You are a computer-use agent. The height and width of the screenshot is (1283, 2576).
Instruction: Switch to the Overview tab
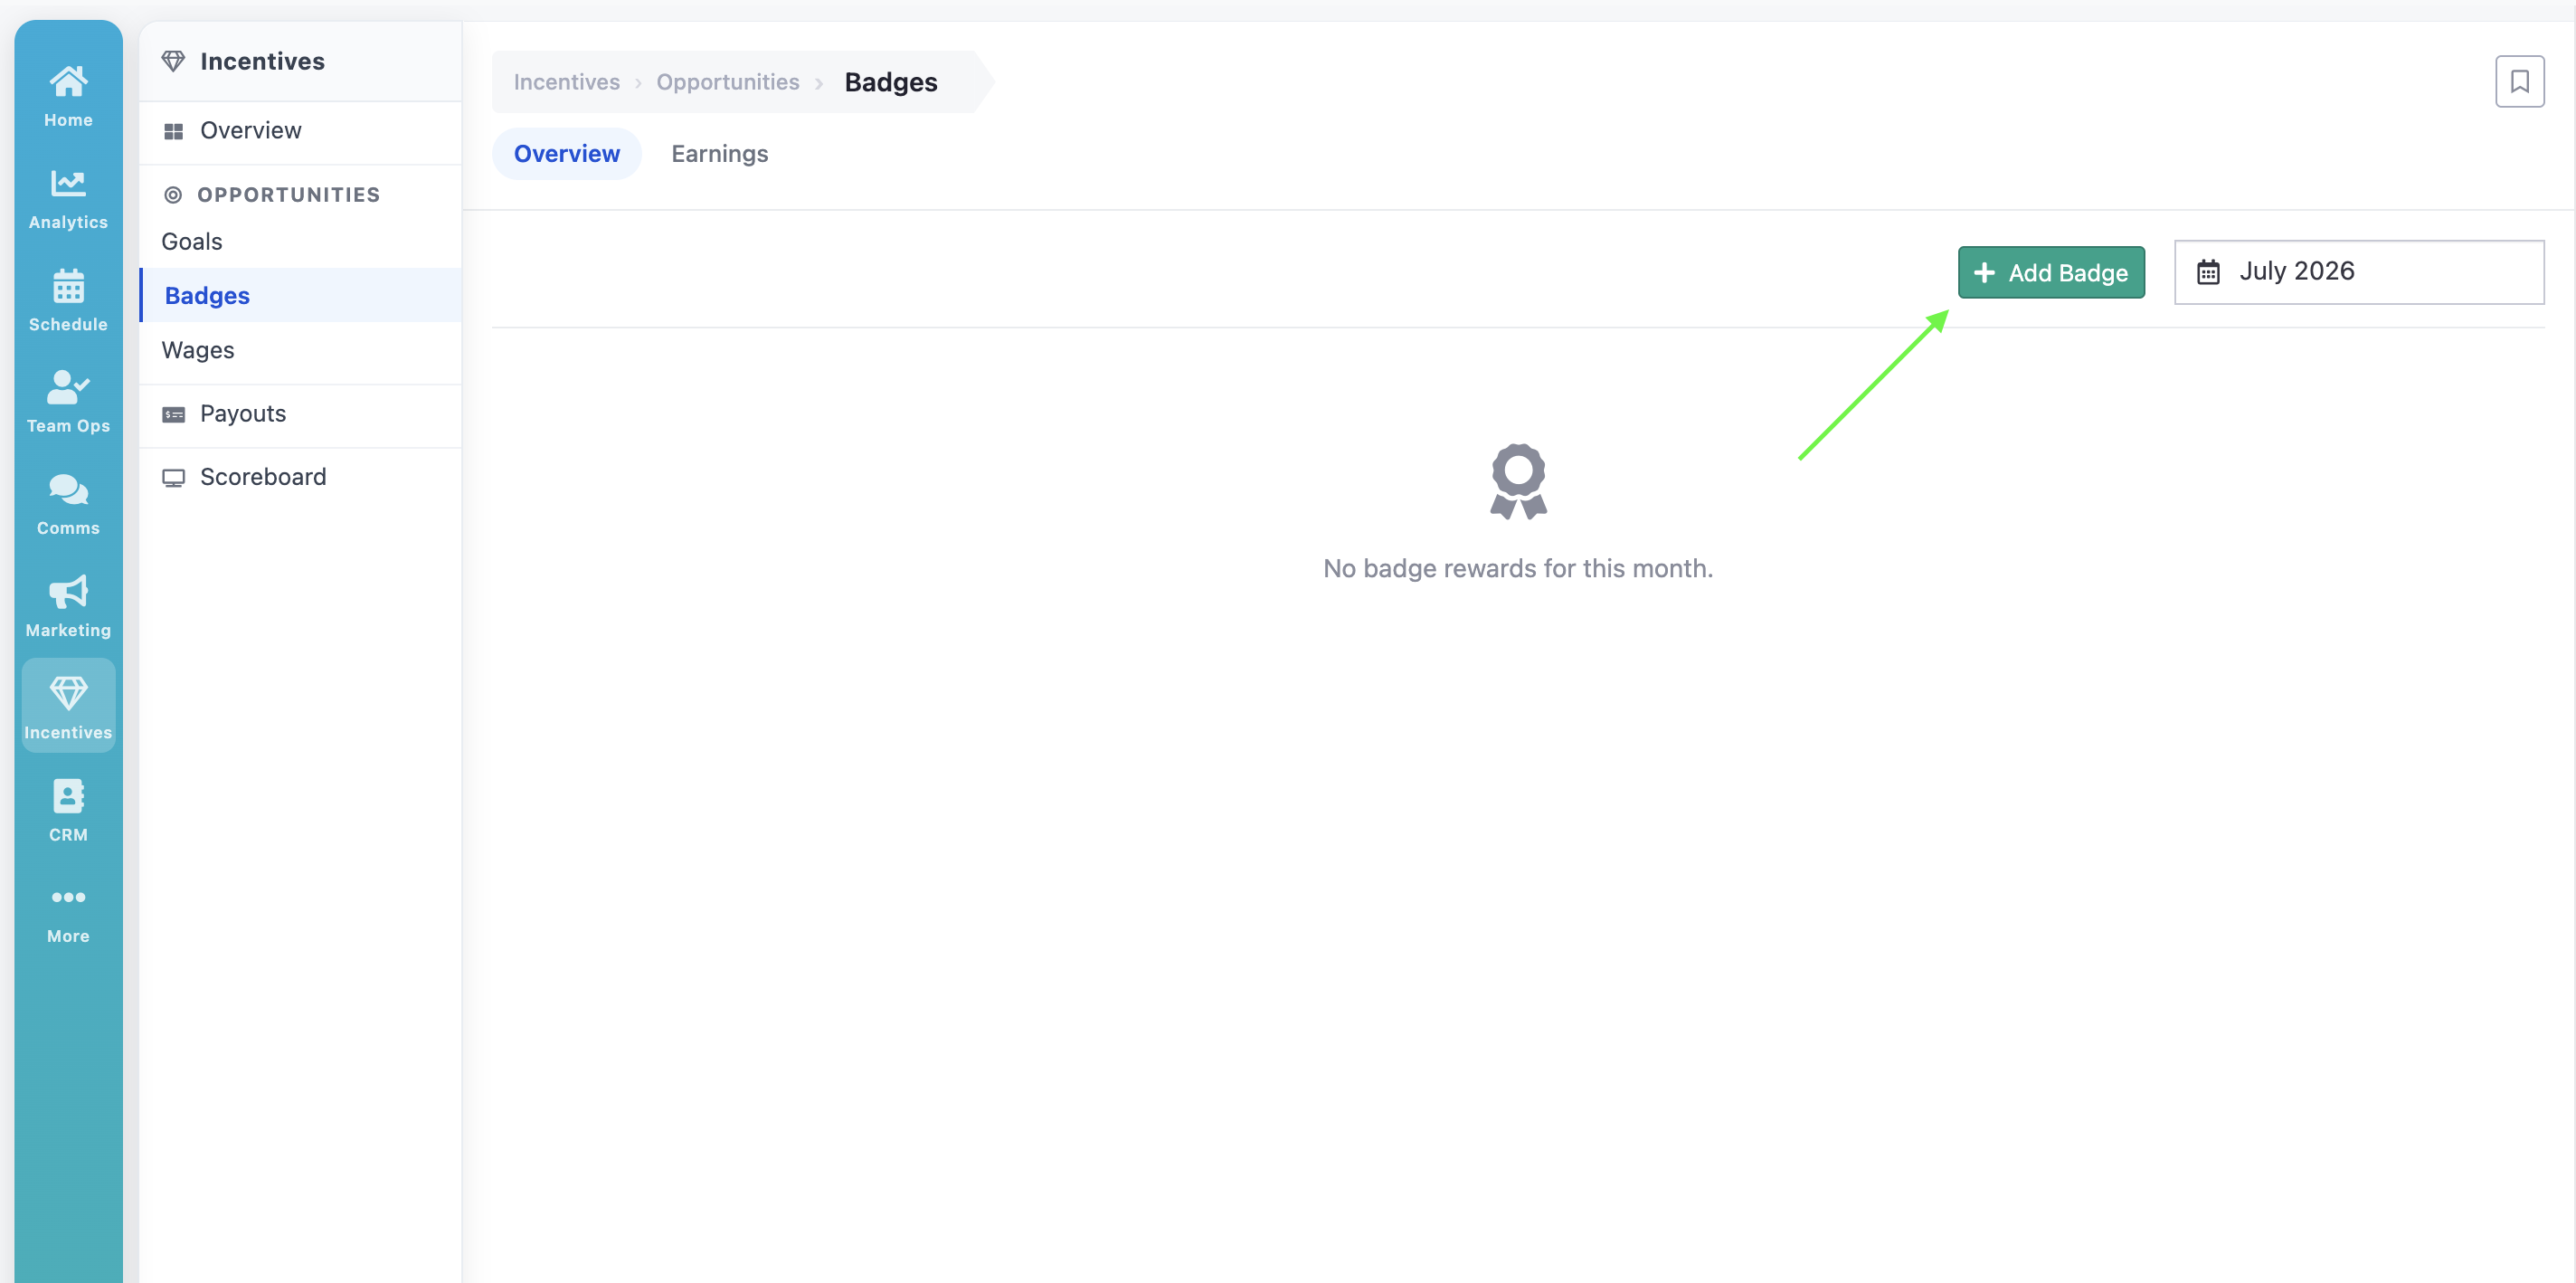(x=567, y=153)
